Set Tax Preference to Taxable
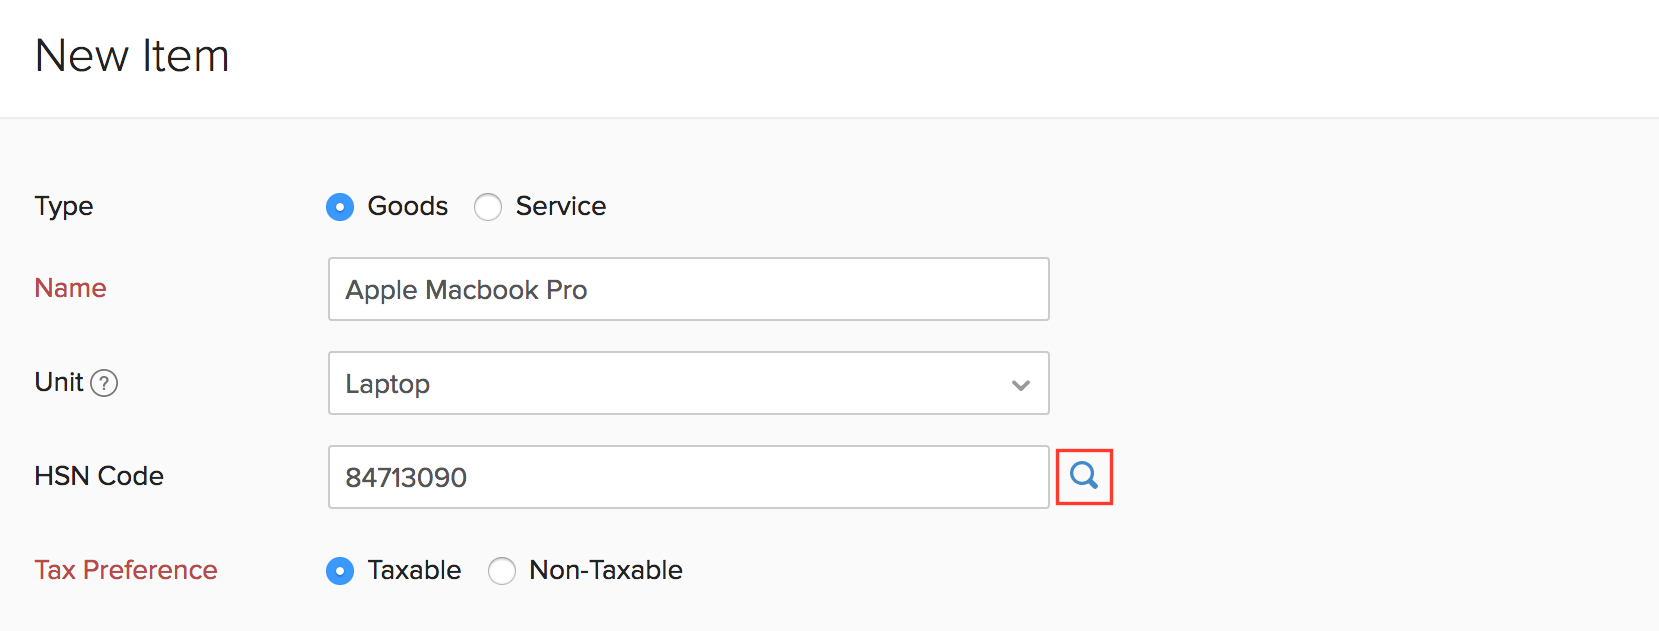Screen dimensions: 1659x631 pyautogui.click(x=339, y=570)
